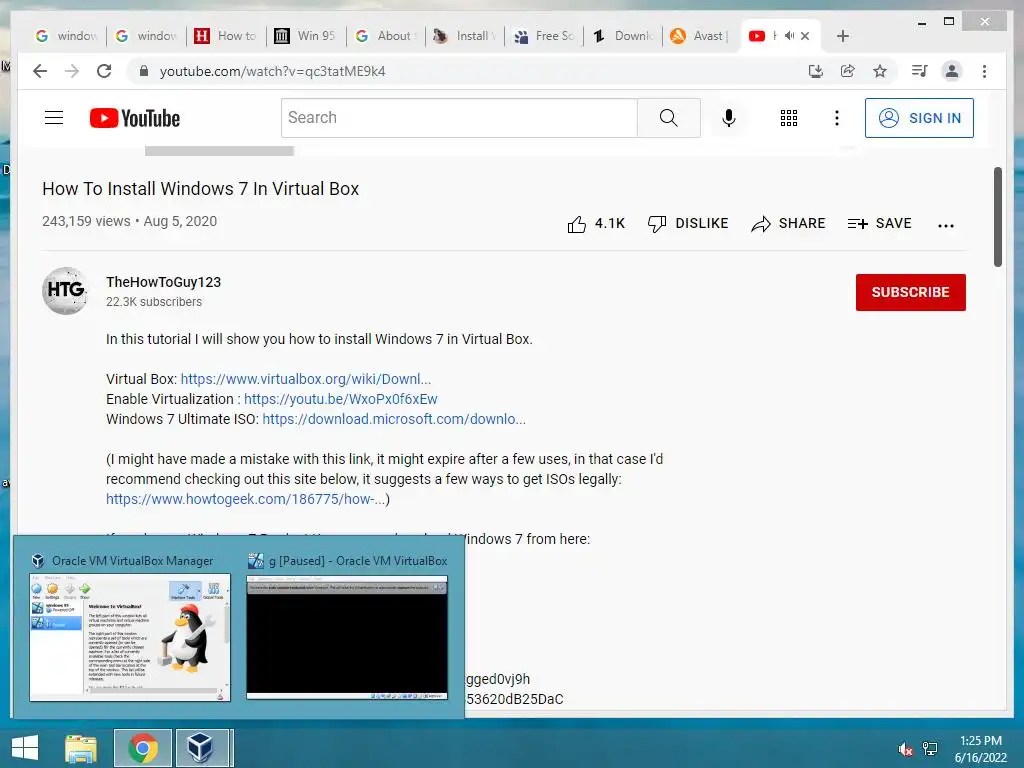1024x768 pixels.
Task: Open the YouTube apps grid icon
Action: (789, 118)
